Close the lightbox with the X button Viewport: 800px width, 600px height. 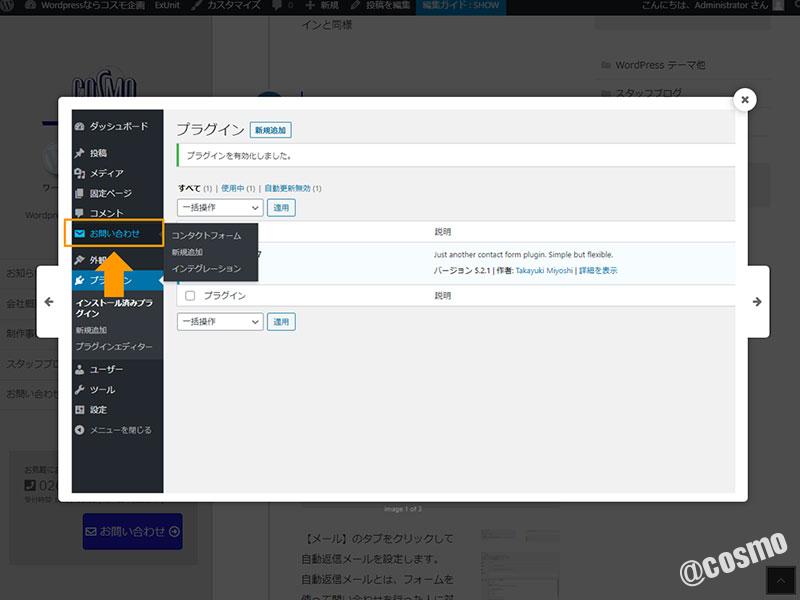[x=744, y=99]
